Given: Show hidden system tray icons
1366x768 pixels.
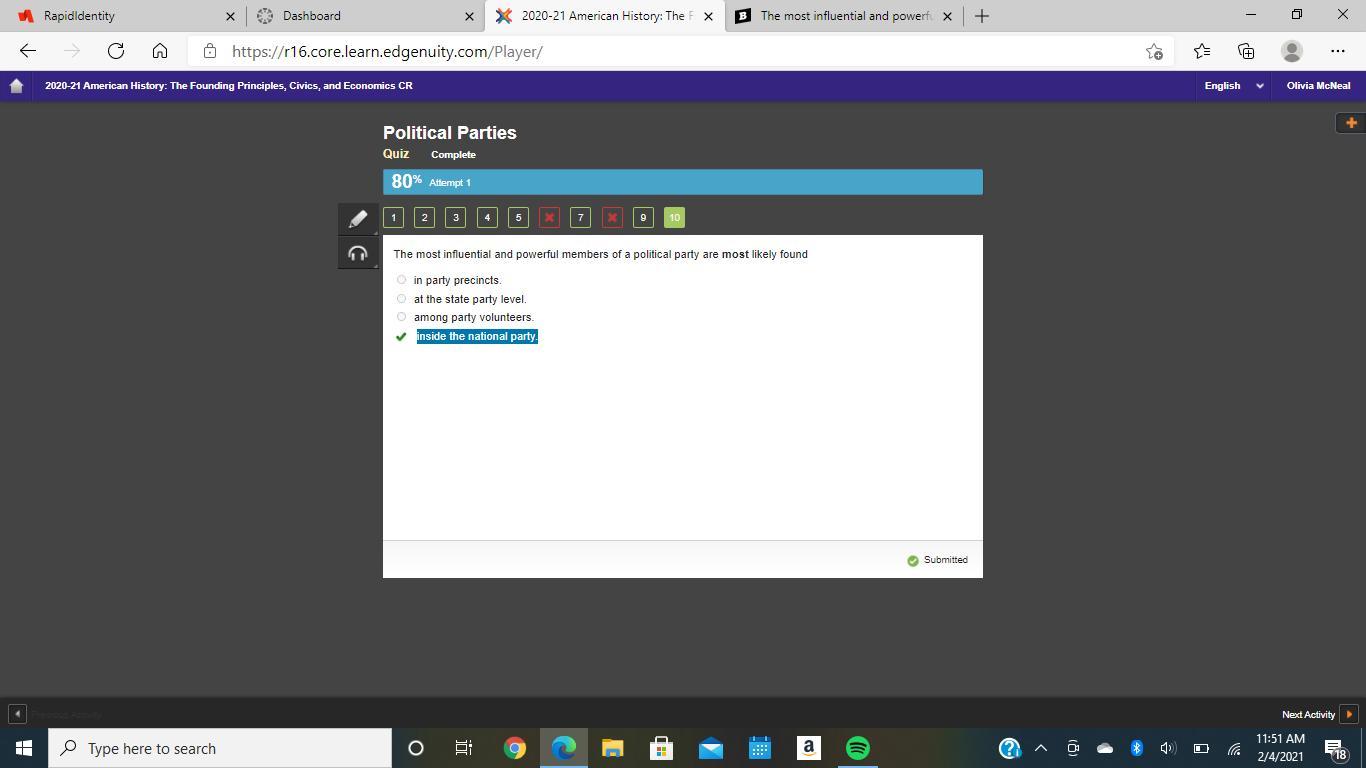Looking at the screenshot, I should (1040, 748).
